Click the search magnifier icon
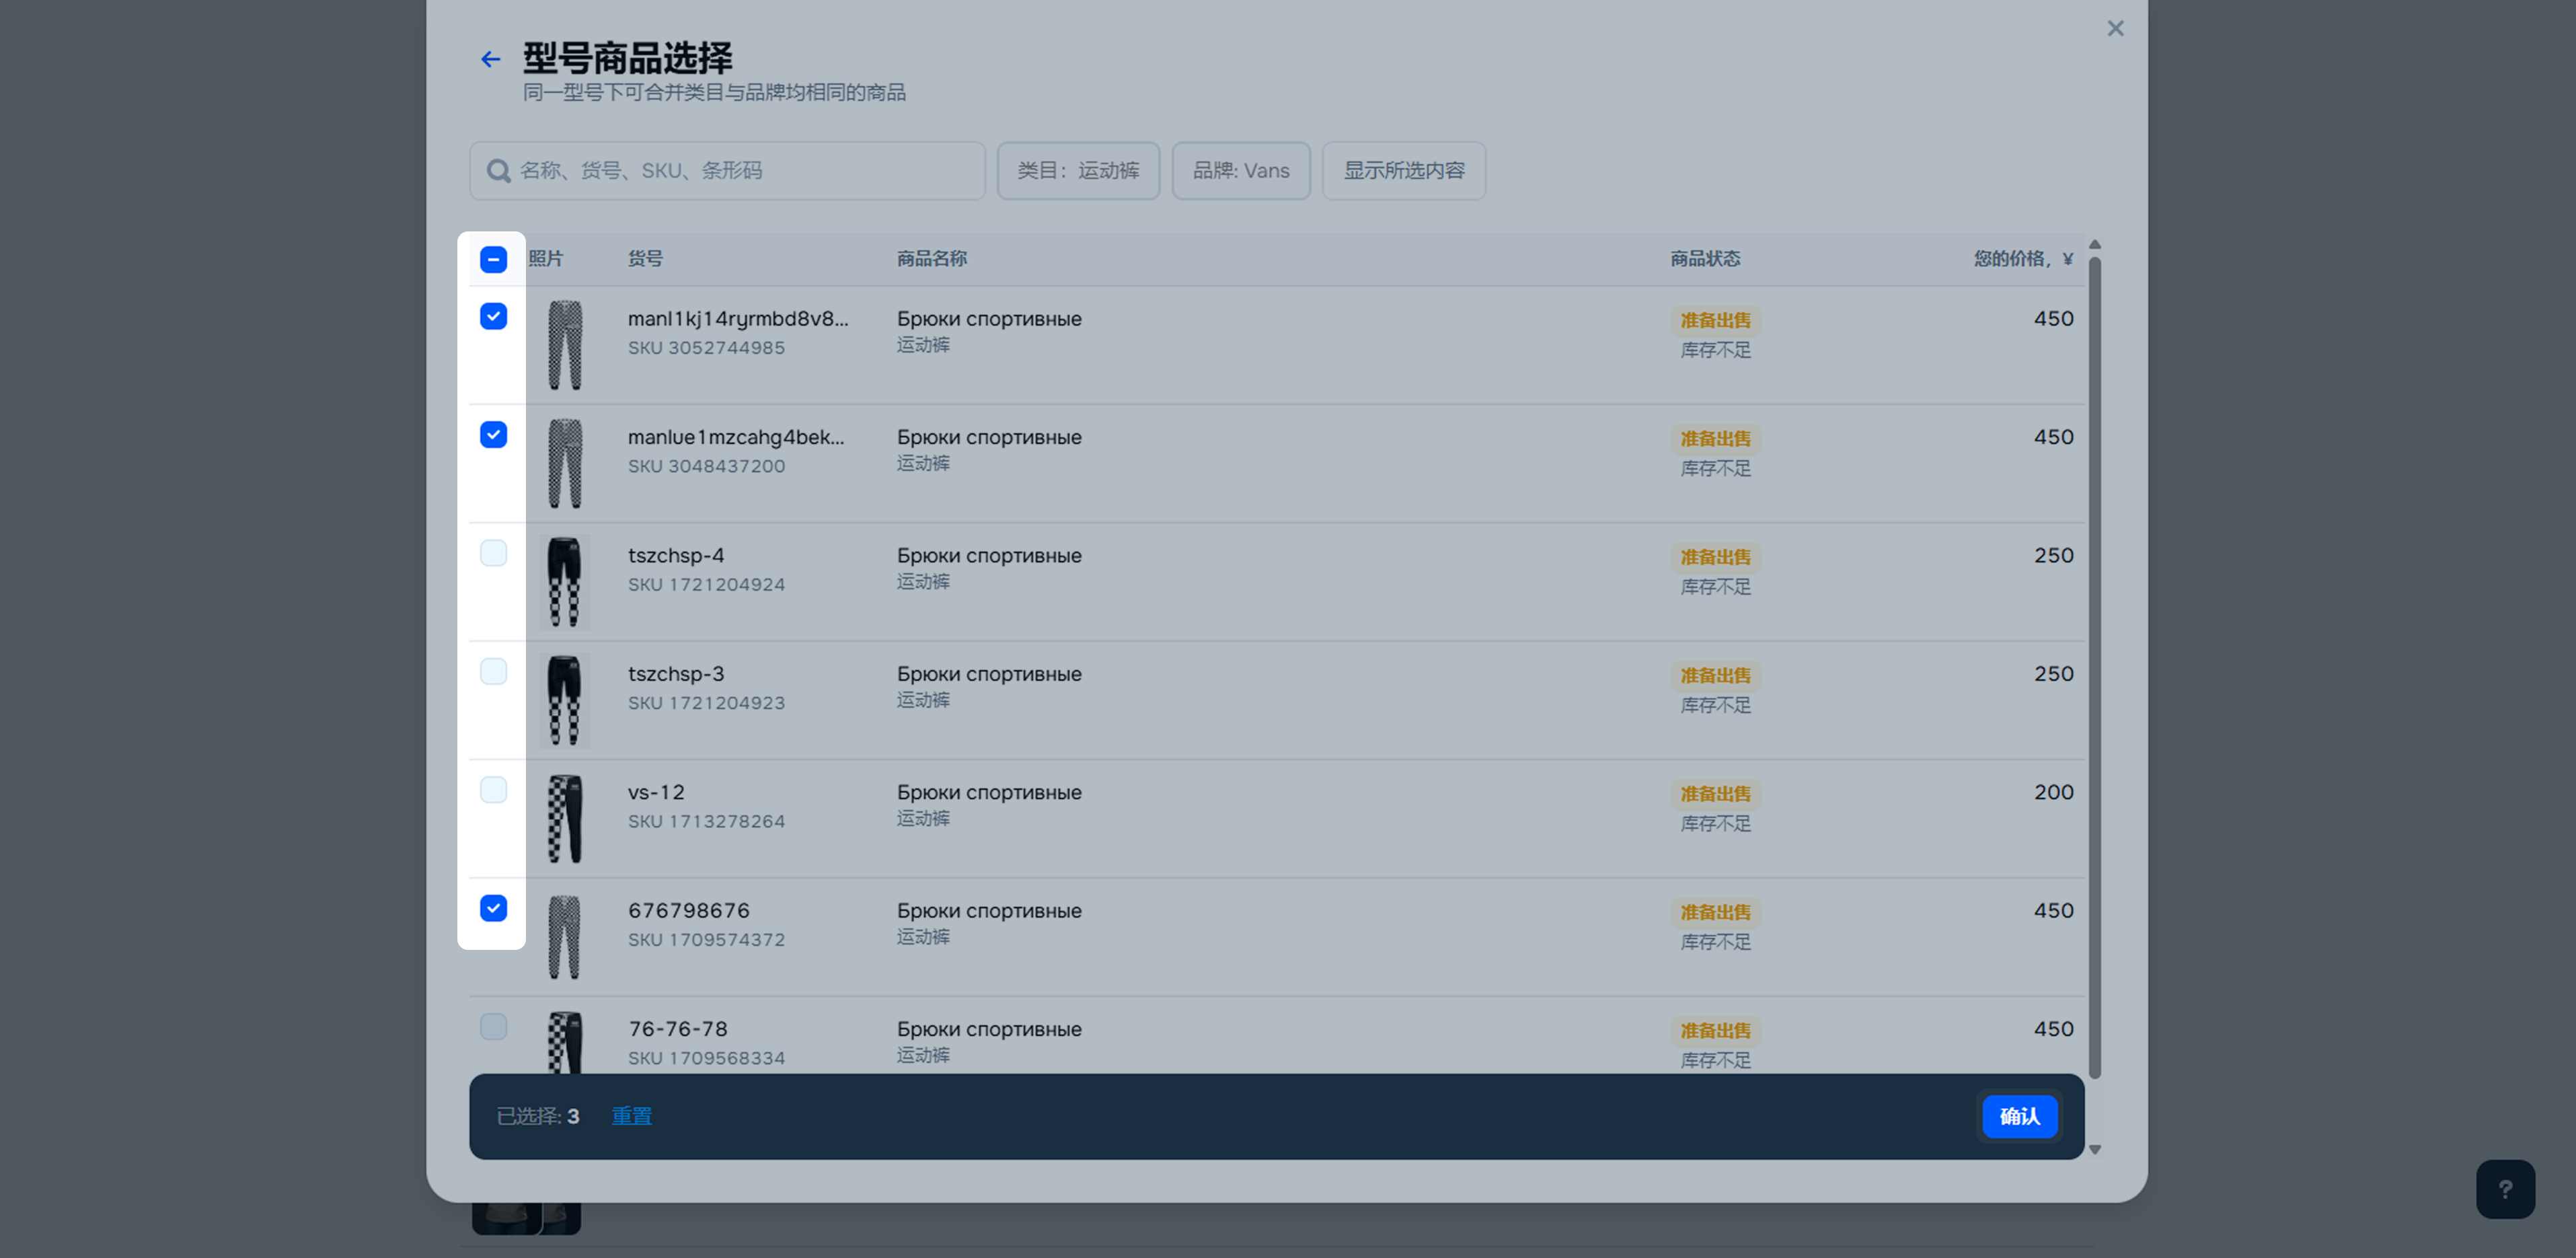Viewport: 2576px width, 1258px height. [x=498, y=171]
